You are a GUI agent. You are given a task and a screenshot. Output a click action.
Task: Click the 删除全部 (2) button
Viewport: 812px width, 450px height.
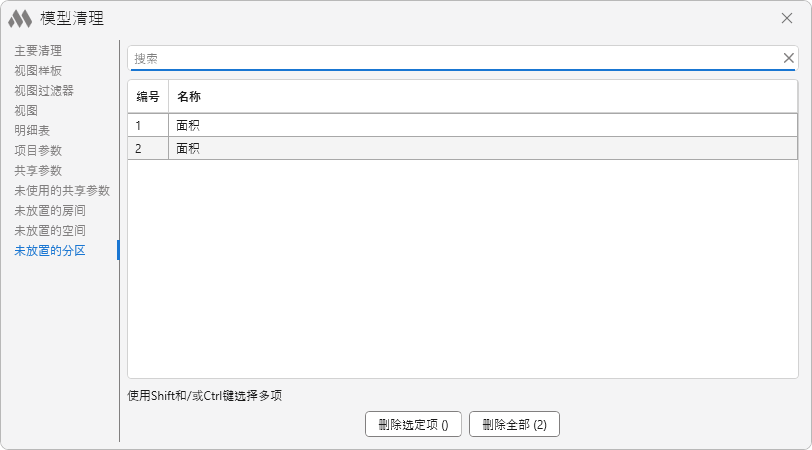[x=514, y=424]
